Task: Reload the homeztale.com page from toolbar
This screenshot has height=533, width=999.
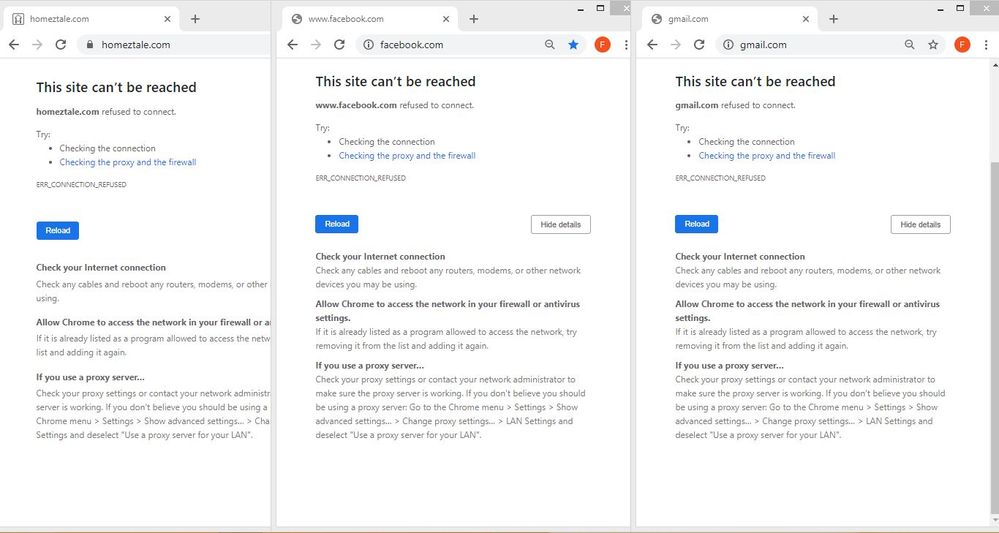Action: coord(61,45)
